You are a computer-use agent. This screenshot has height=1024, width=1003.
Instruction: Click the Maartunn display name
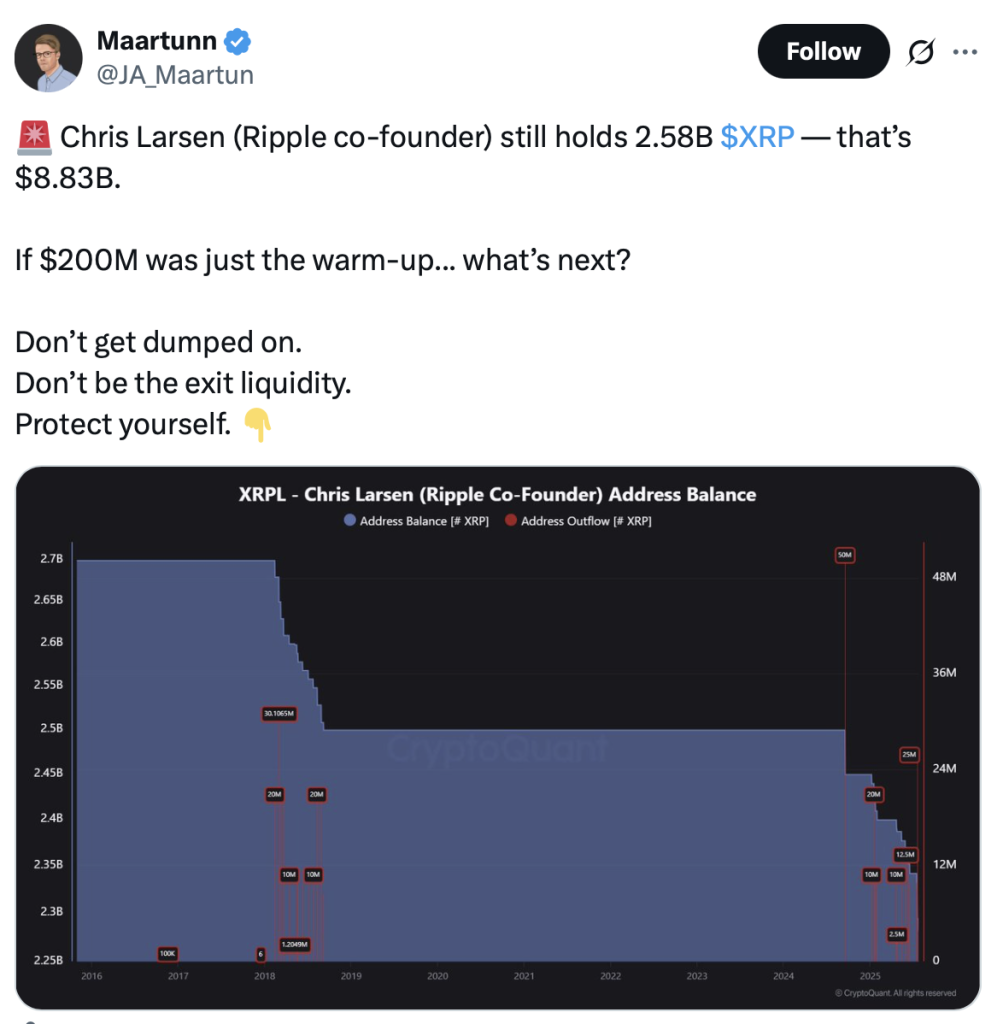(x=157, y=41)
